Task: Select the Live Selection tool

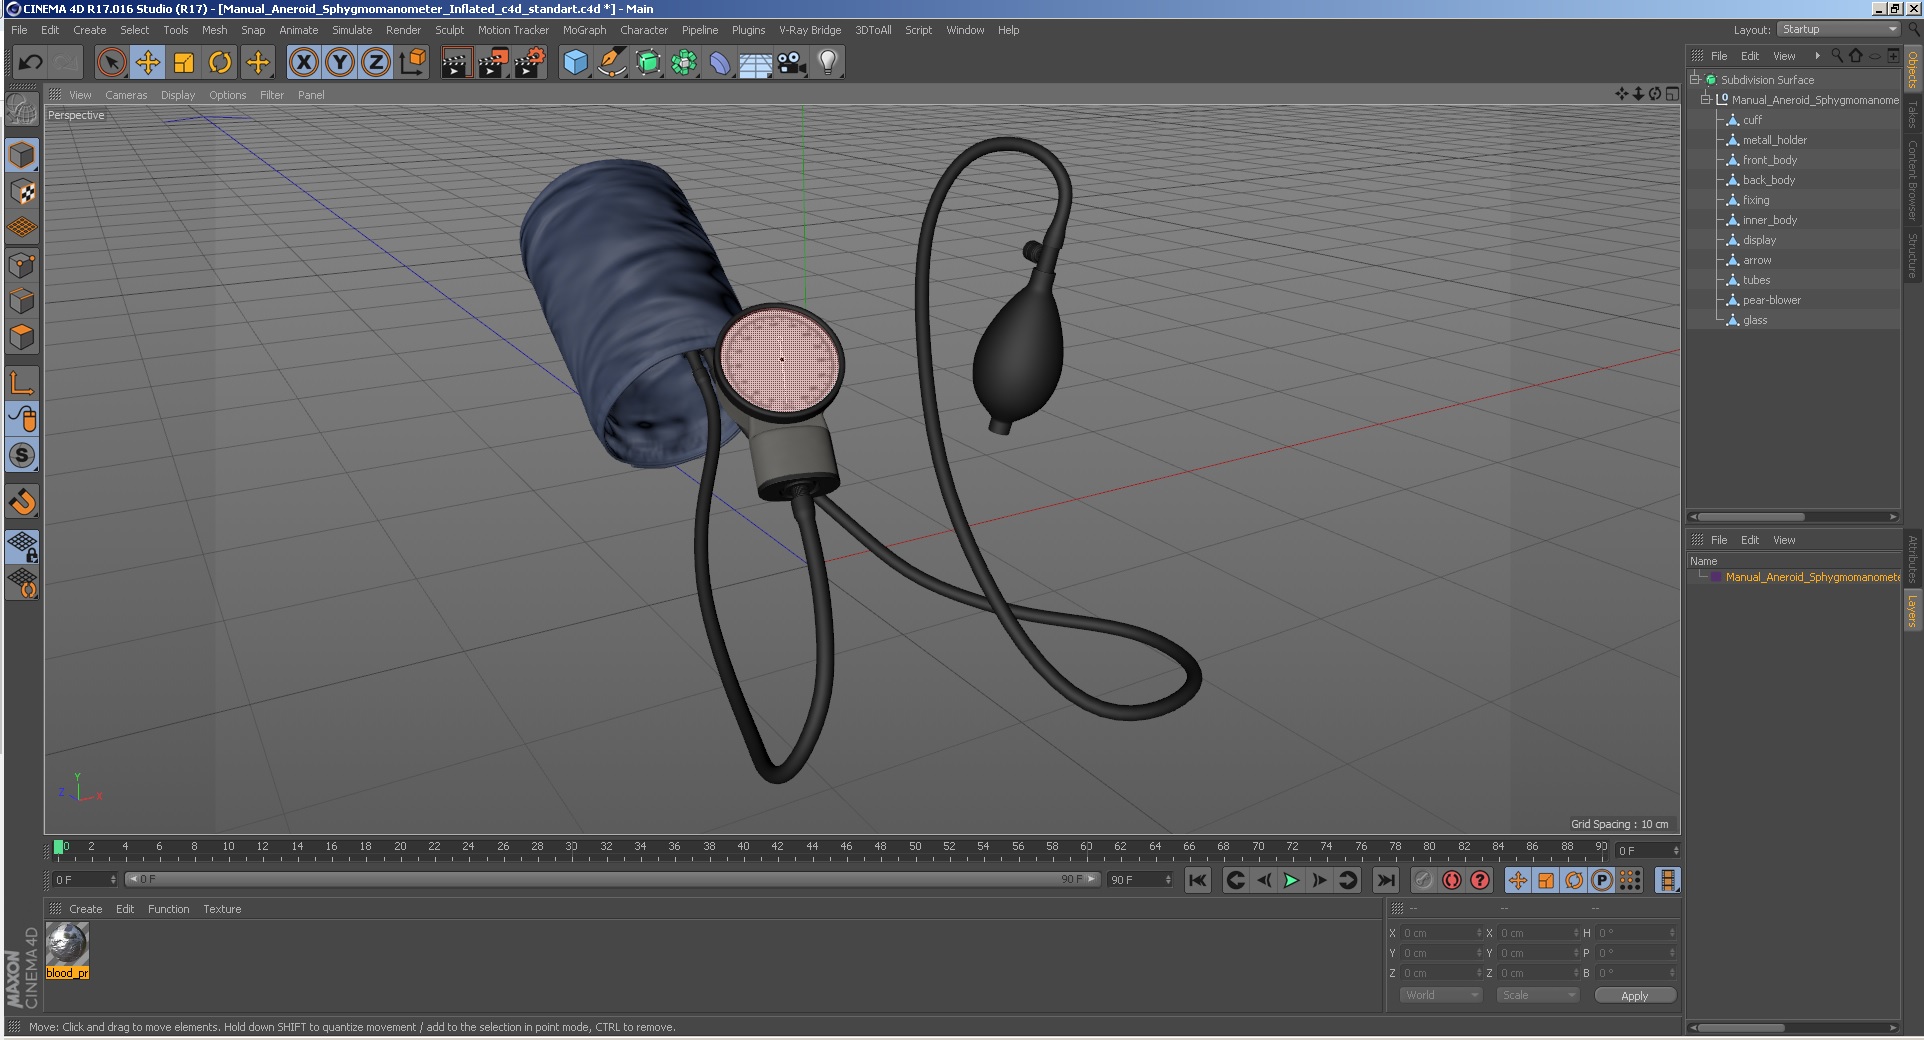Action: pos(112,63)
